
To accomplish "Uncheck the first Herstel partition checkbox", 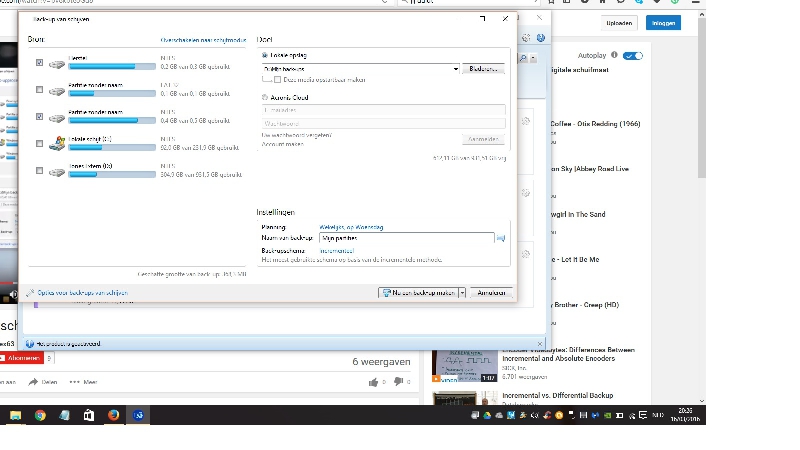I will [39, 63].
